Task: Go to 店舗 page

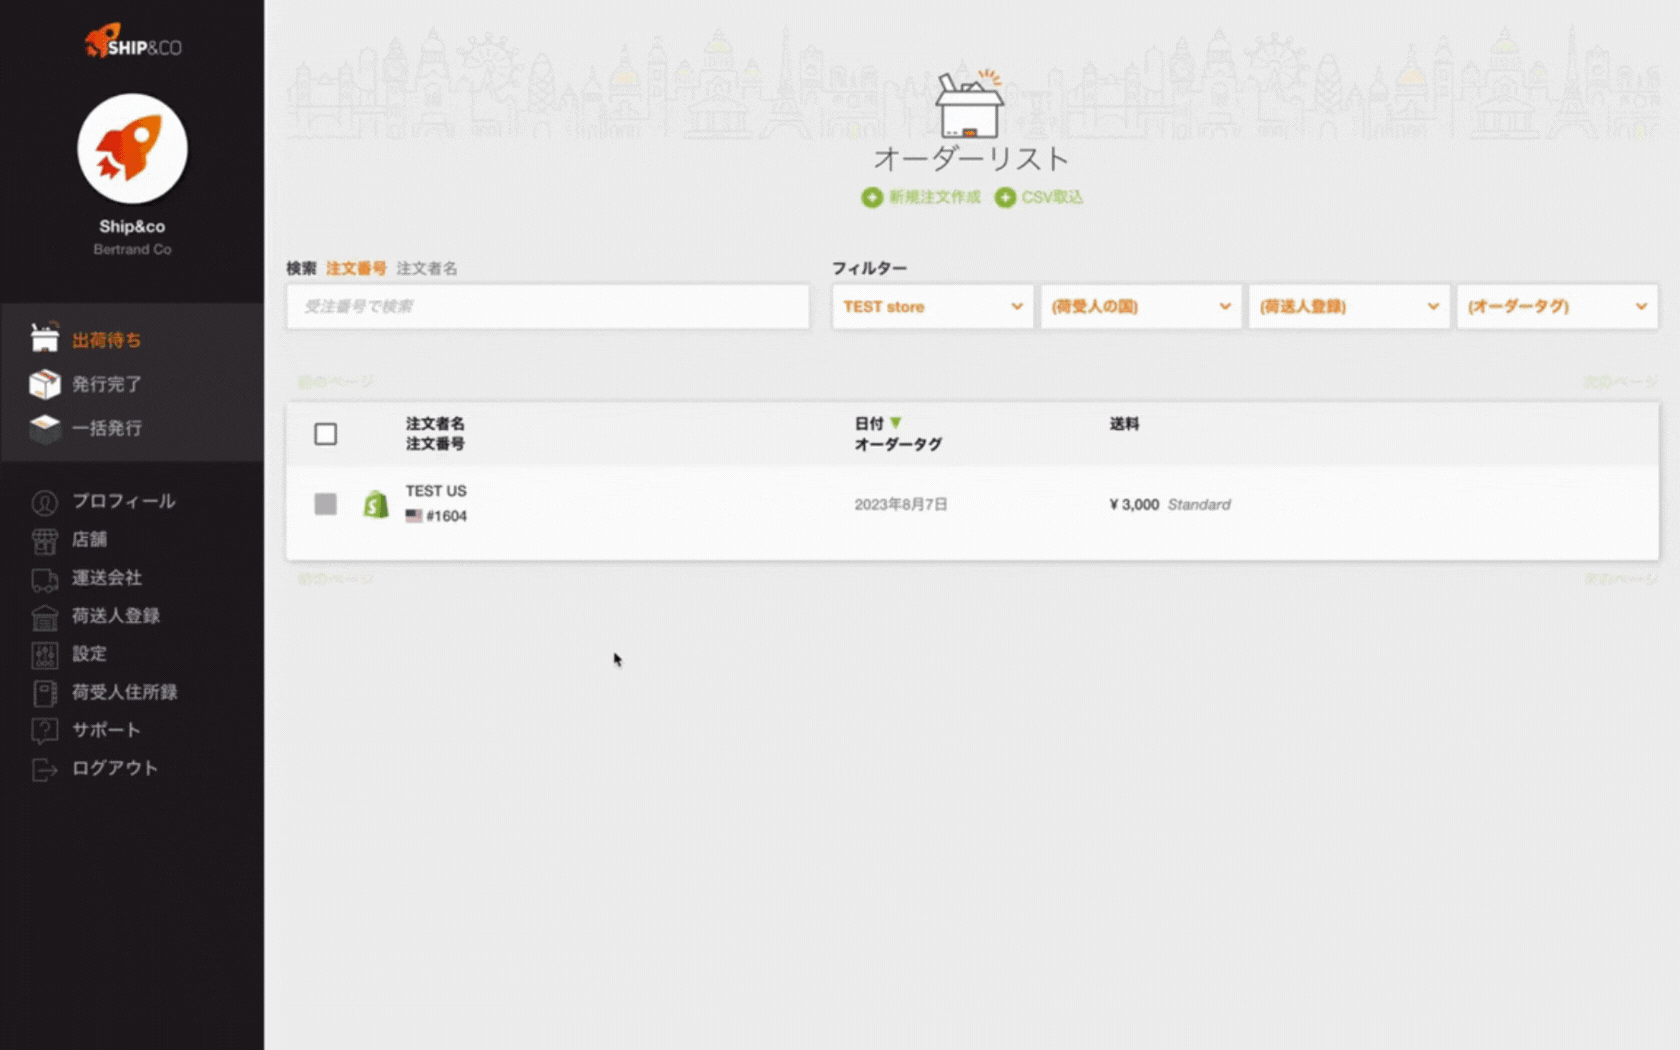Action: click(89, 539)
